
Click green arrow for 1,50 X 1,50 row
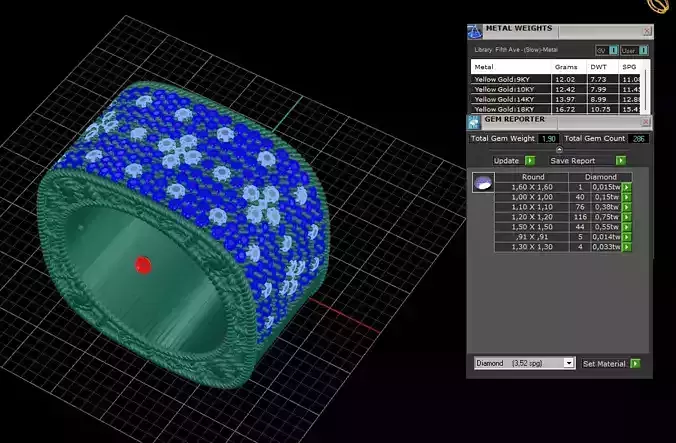(627, 227)
